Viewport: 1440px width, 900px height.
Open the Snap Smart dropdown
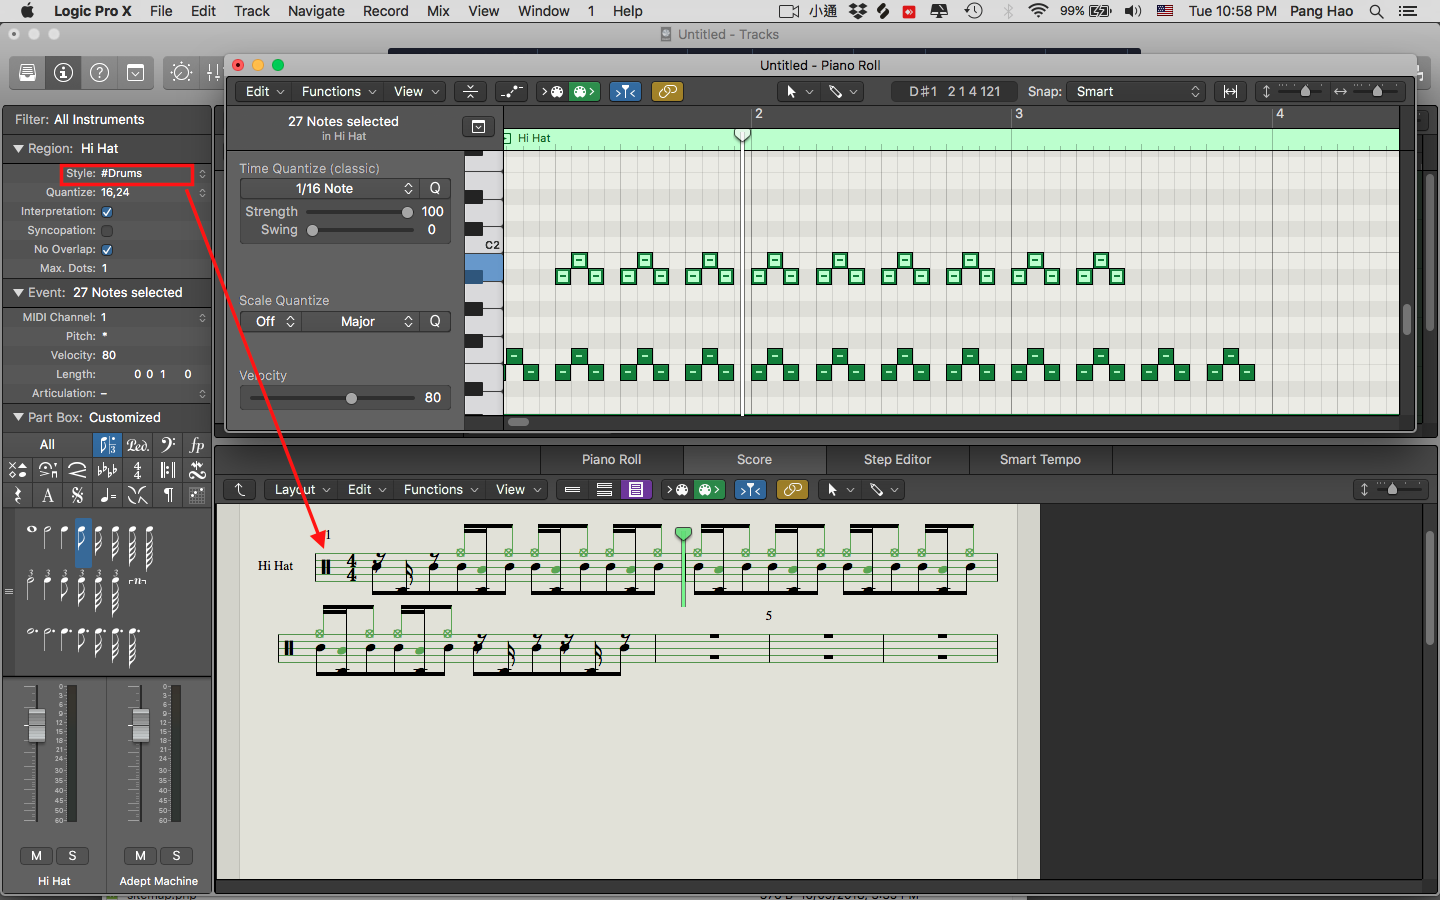tap(1137, 91)
